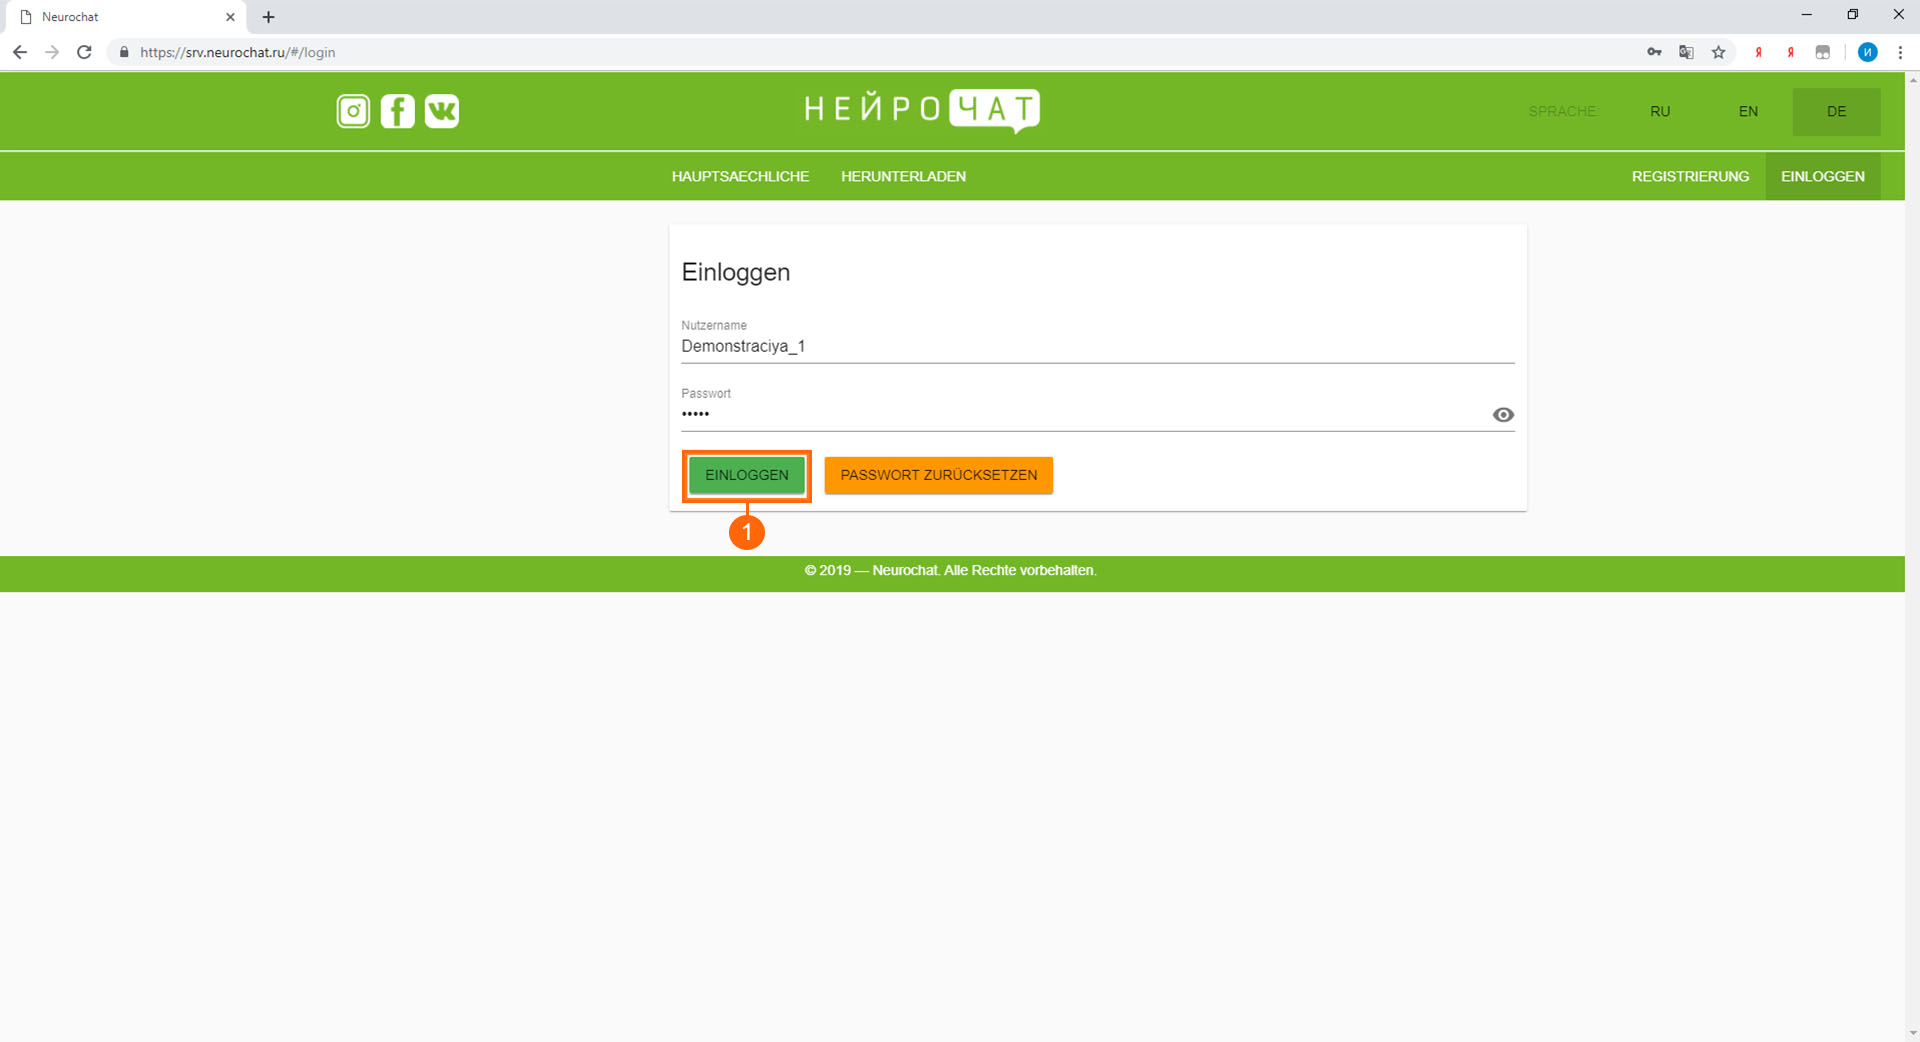Open the Facebook social link icon
Image resolution: width=1920 pixels, height=1042 pixels.
pos(397,111)
